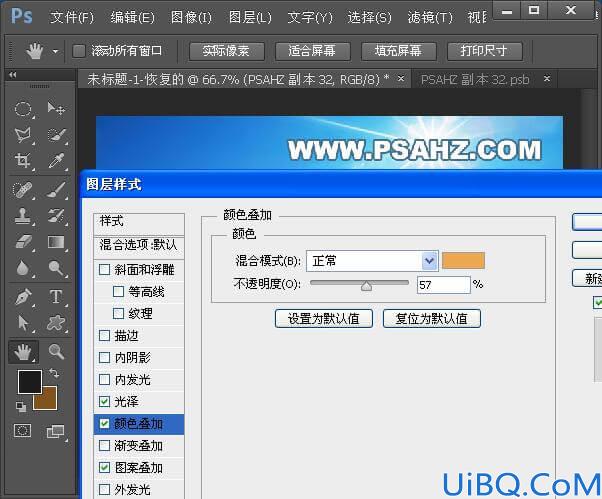Click the Fill Screen (填充屏幕) button
The height and width of the screenshot is (499, 602).
point(399,51)
